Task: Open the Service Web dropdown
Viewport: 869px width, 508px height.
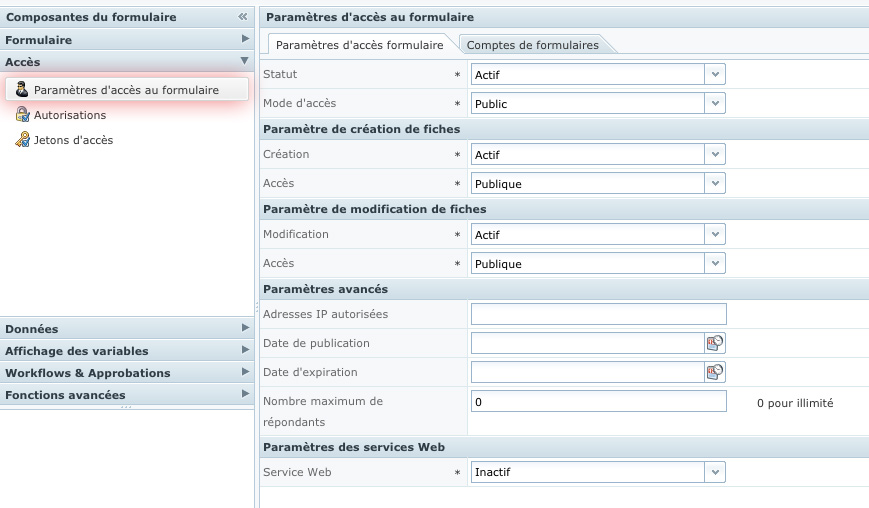Action: click(x=714, y=472)
